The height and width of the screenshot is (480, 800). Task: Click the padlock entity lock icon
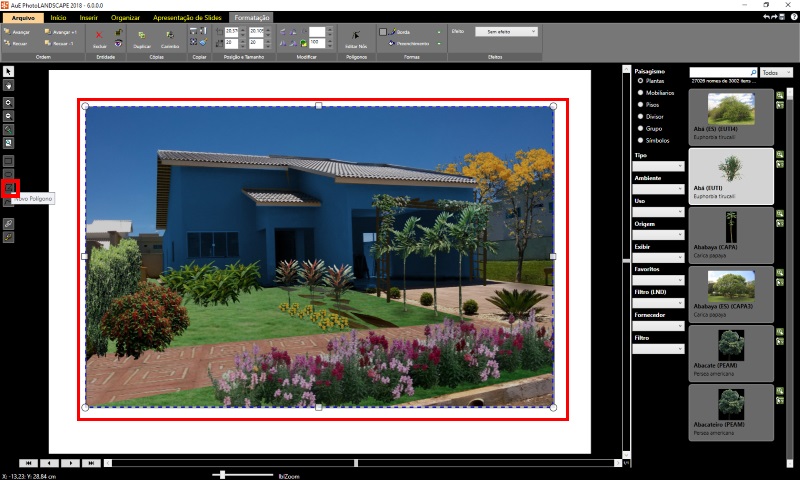[x=118, y=32]
